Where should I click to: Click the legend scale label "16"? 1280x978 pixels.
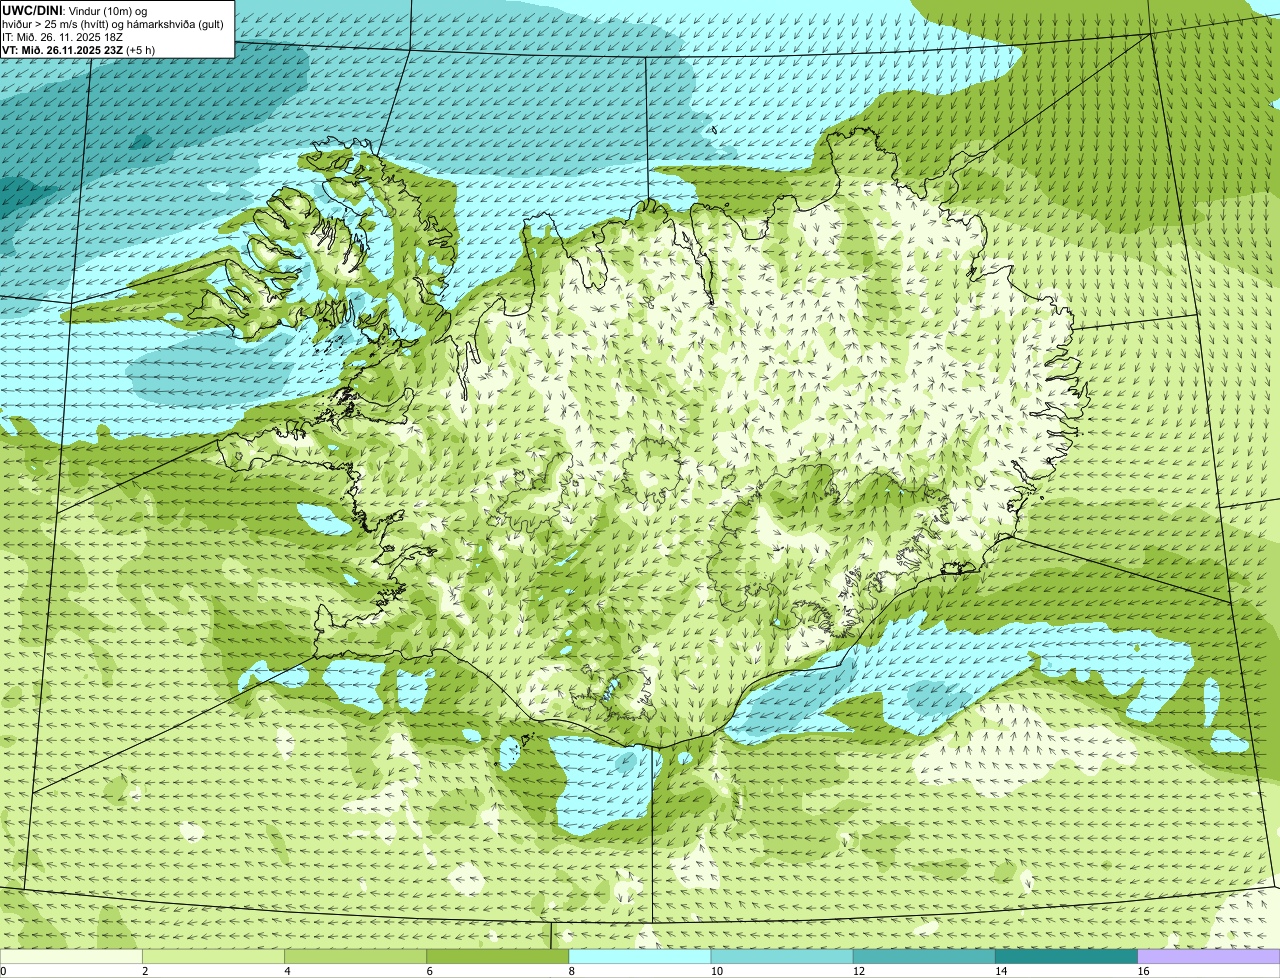click(x=1142, y=971)
